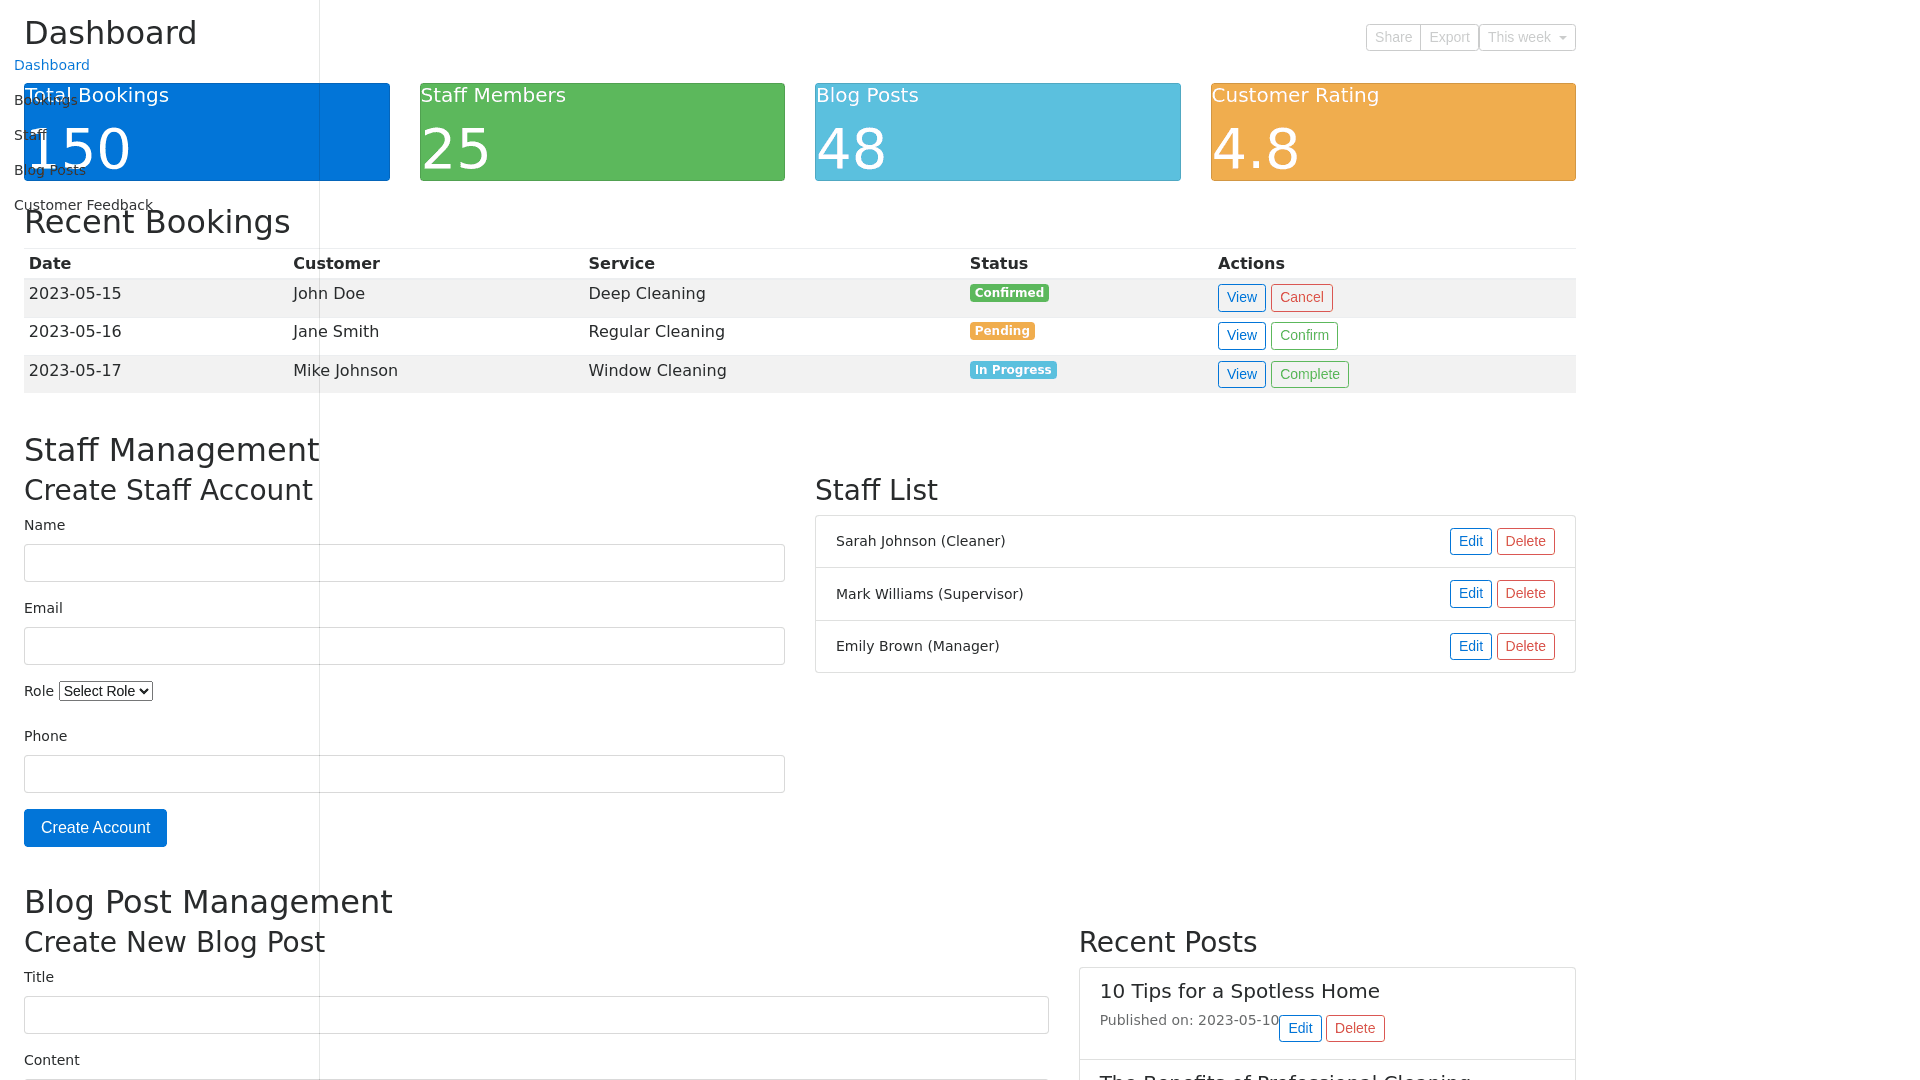Open the This week dropdown

point(1526,38)
